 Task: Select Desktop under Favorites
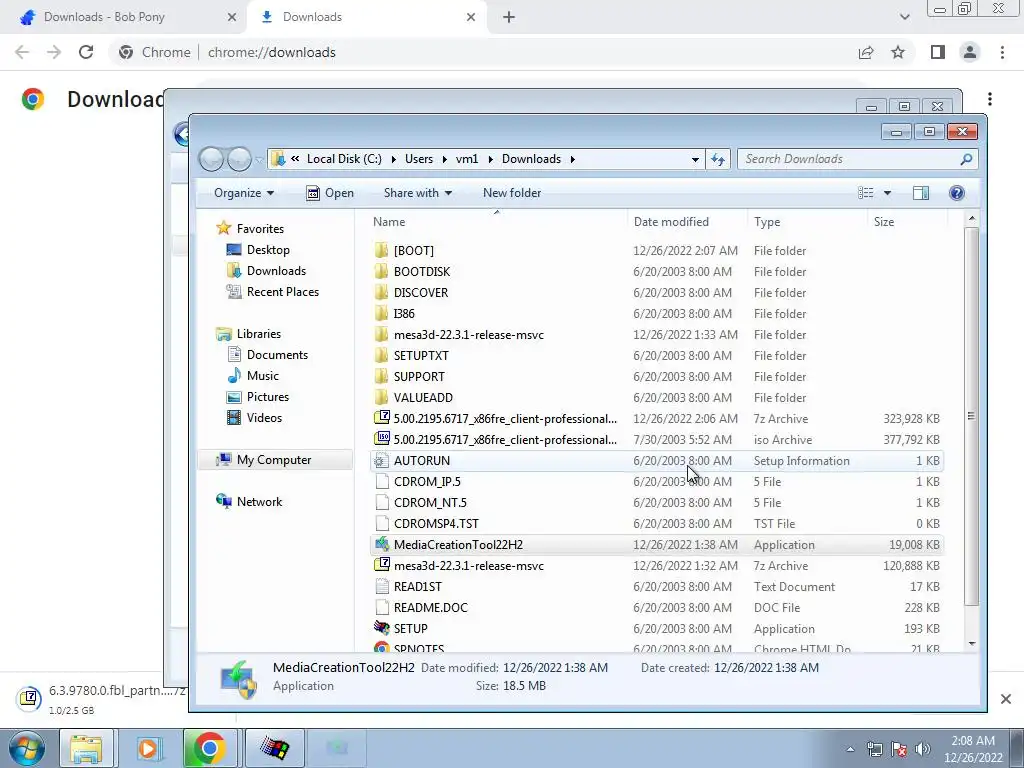268,249
